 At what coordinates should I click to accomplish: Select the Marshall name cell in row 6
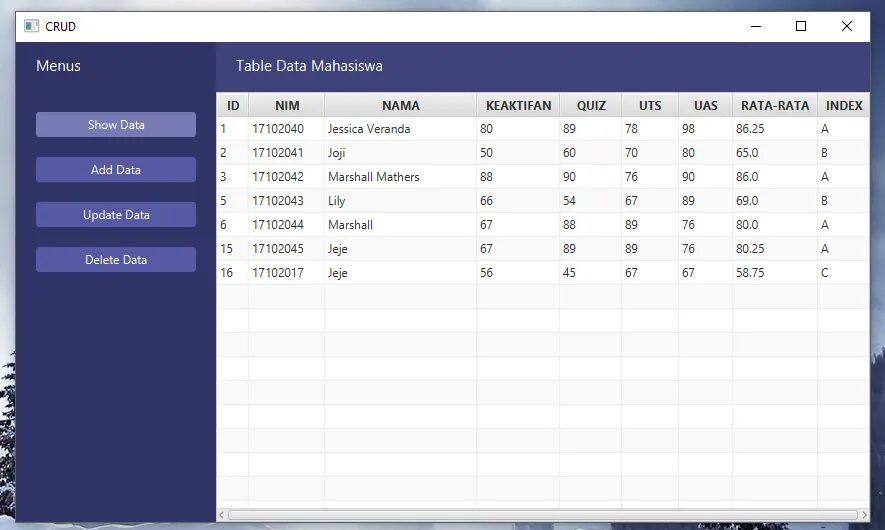(x=400, y=225)
